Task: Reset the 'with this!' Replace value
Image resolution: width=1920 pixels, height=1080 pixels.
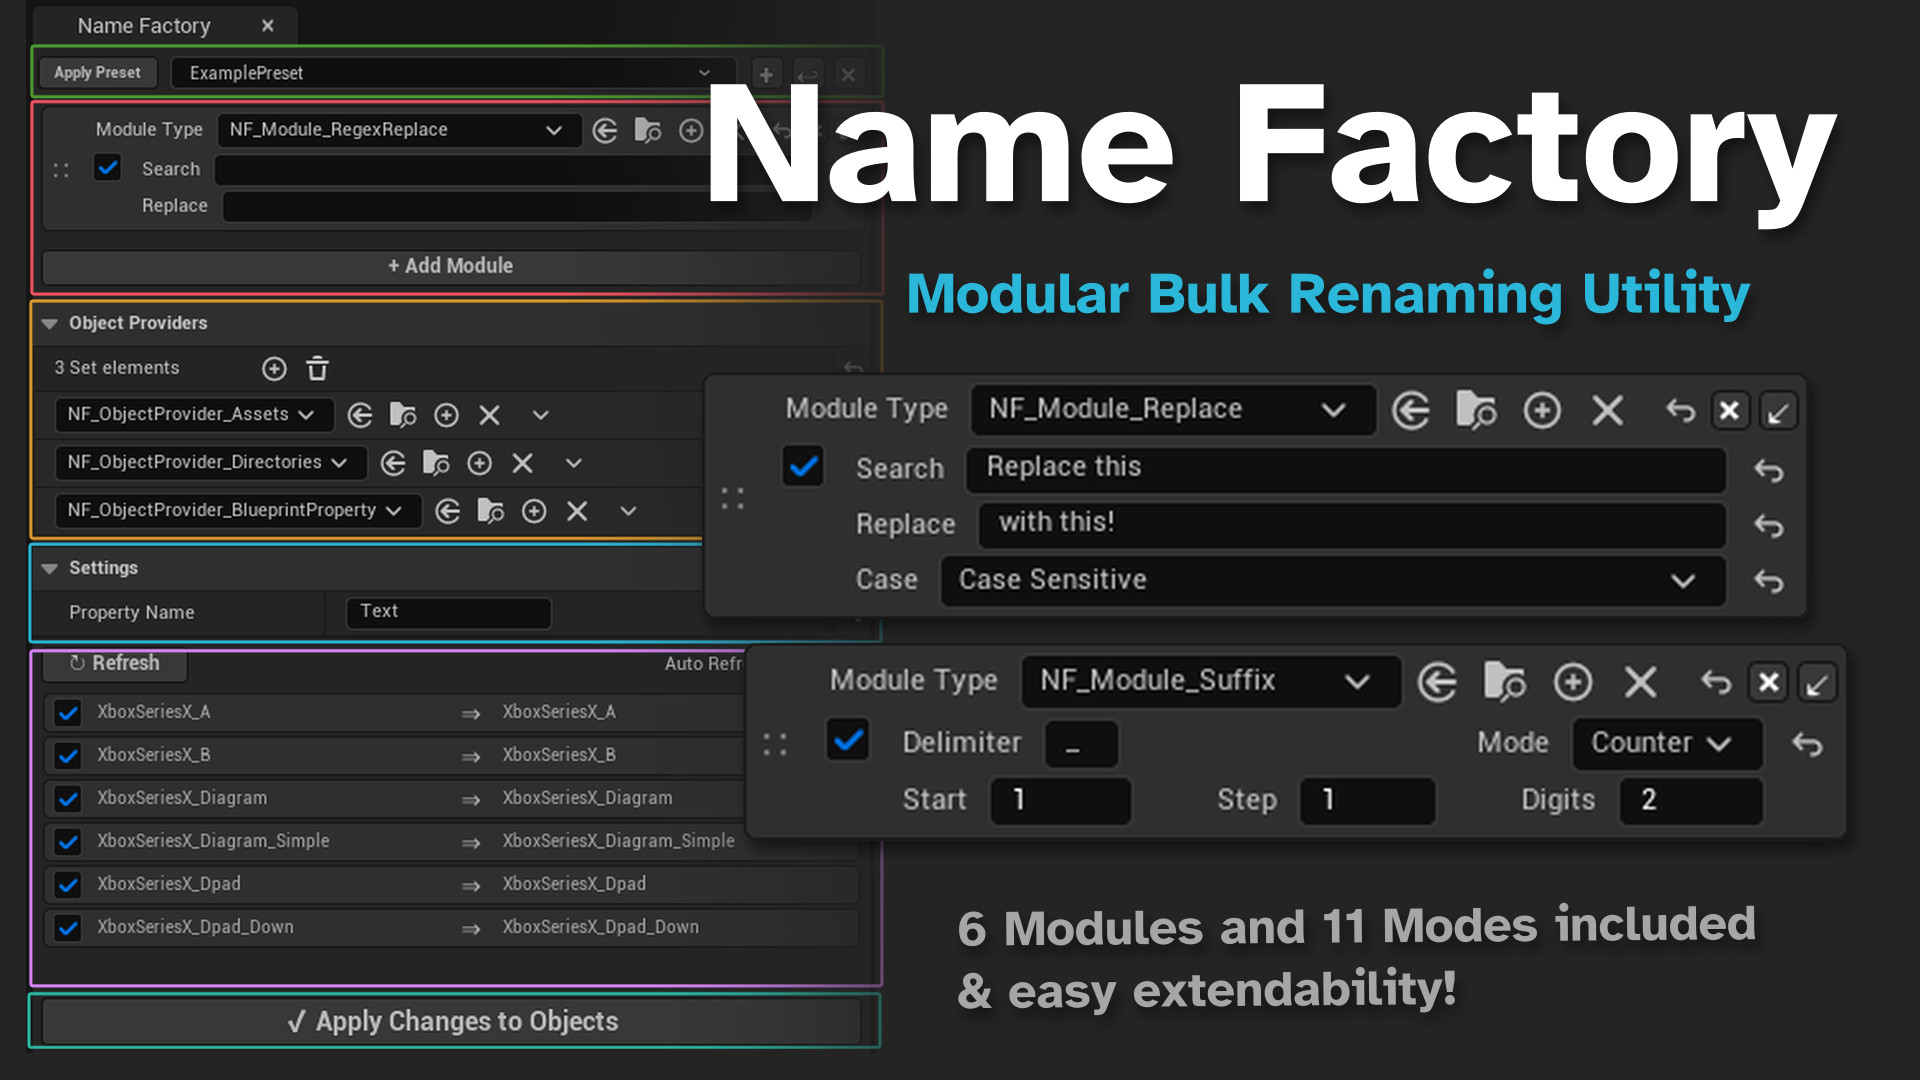Action: coord(1769,526)
